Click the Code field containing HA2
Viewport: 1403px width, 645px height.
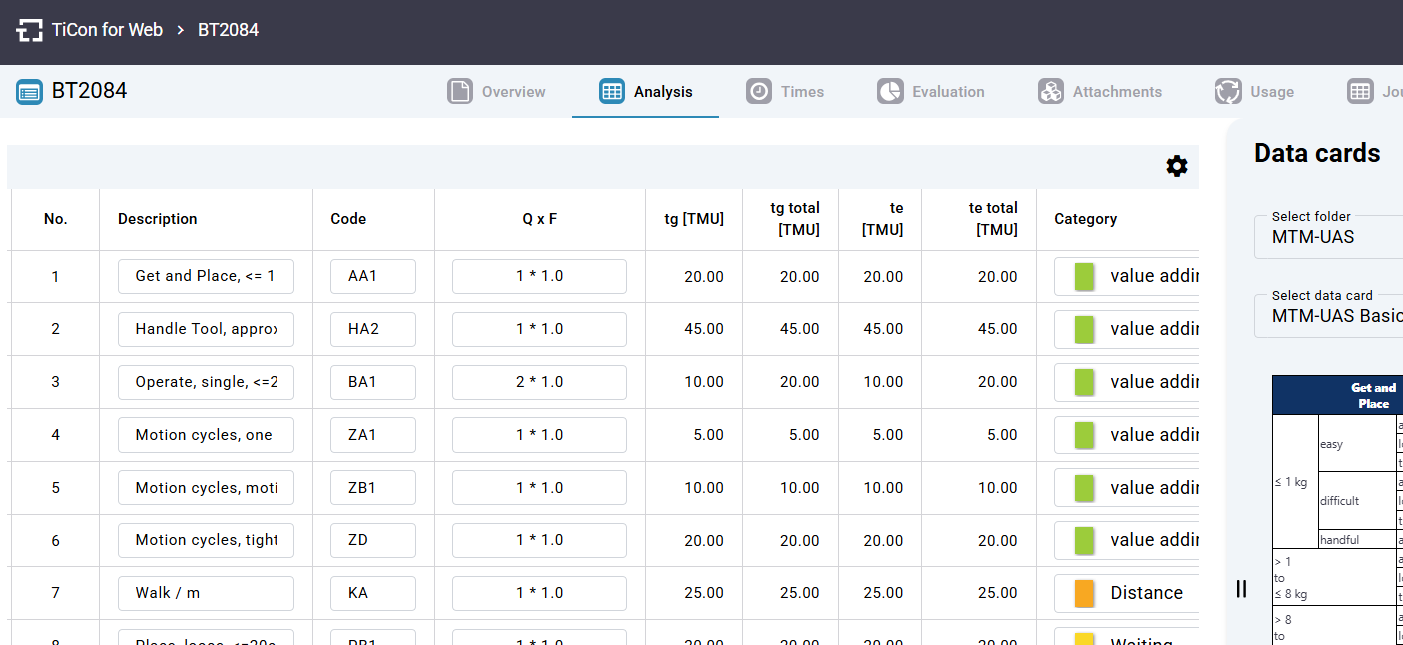coord(372,329)
